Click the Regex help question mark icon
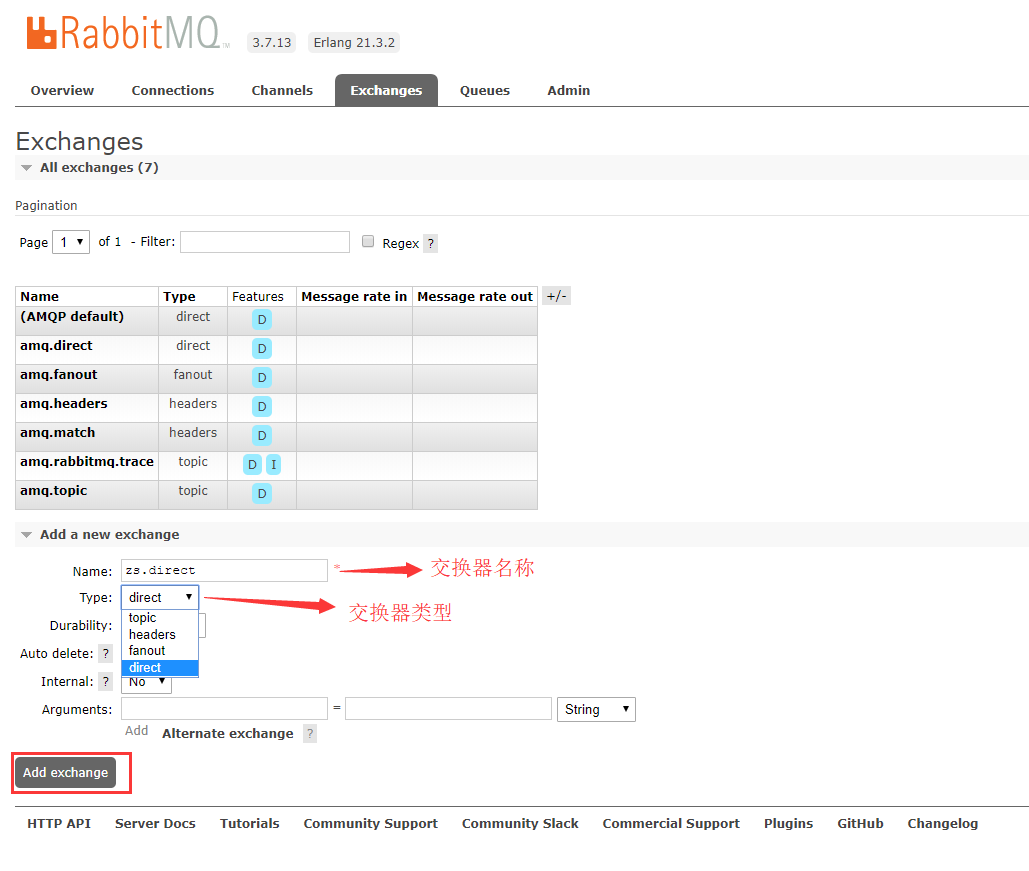1029x871 pixels. [430, 243]
